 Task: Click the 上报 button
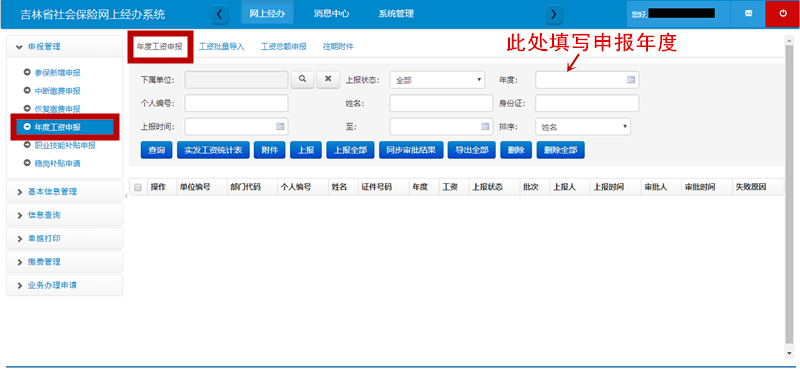(x=306, y=150)
